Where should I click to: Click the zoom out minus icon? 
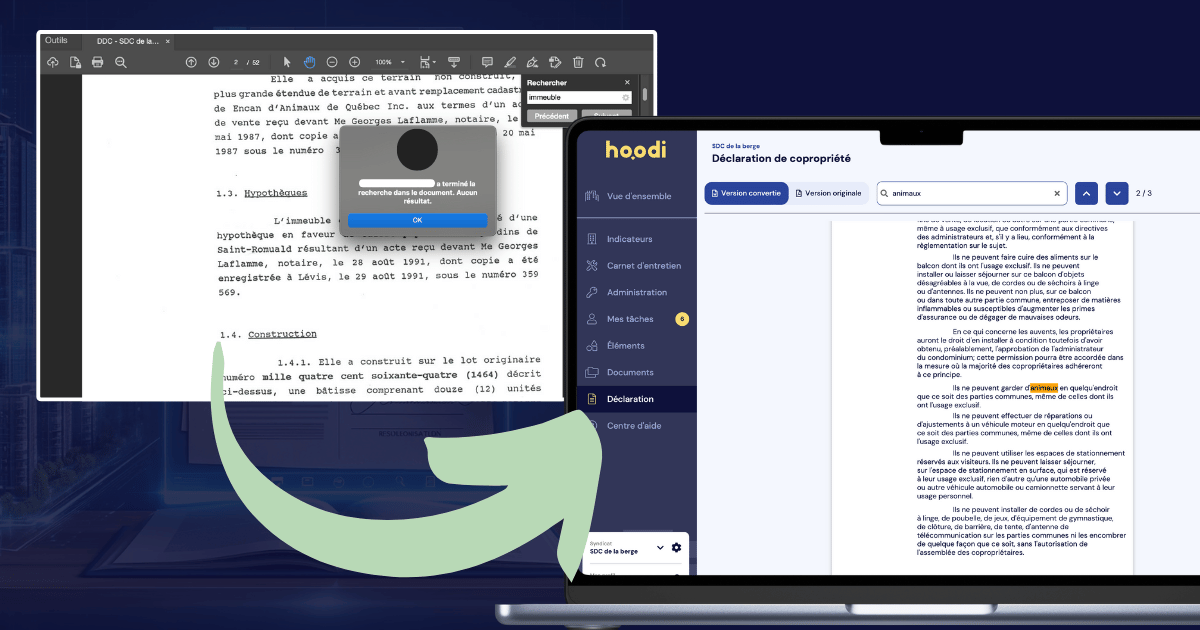click(x=332, y=62)
